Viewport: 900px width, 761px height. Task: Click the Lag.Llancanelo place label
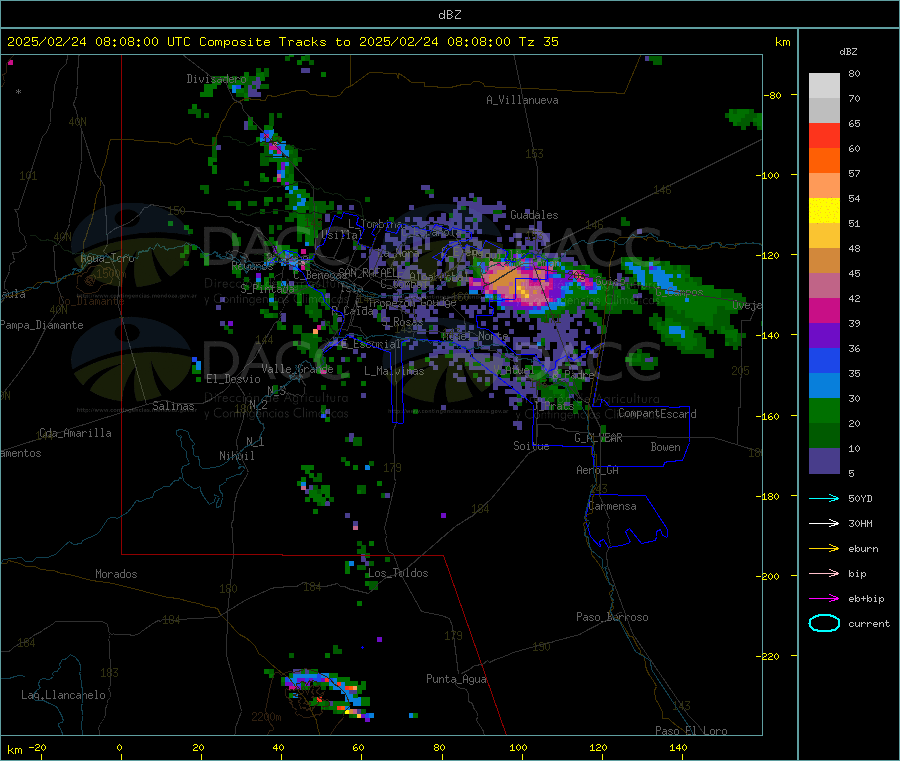point(63,695)
